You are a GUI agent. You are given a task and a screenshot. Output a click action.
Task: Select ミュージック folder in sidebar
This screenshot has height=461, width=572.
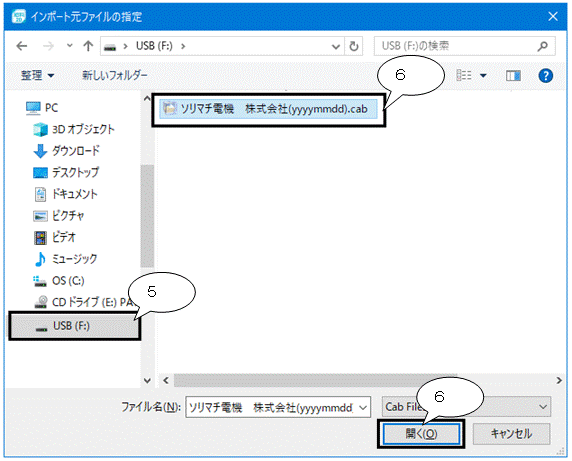[x=74, y=259]
